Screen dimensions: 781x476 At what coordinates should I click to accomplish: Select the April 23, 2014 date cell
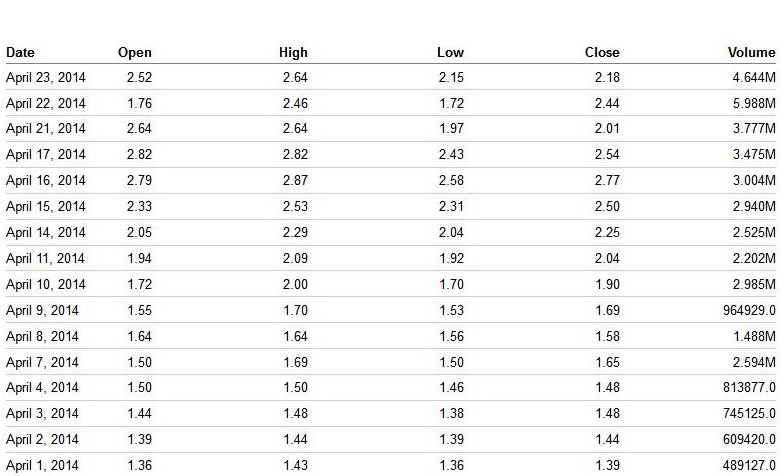click(x=46, y=77)
